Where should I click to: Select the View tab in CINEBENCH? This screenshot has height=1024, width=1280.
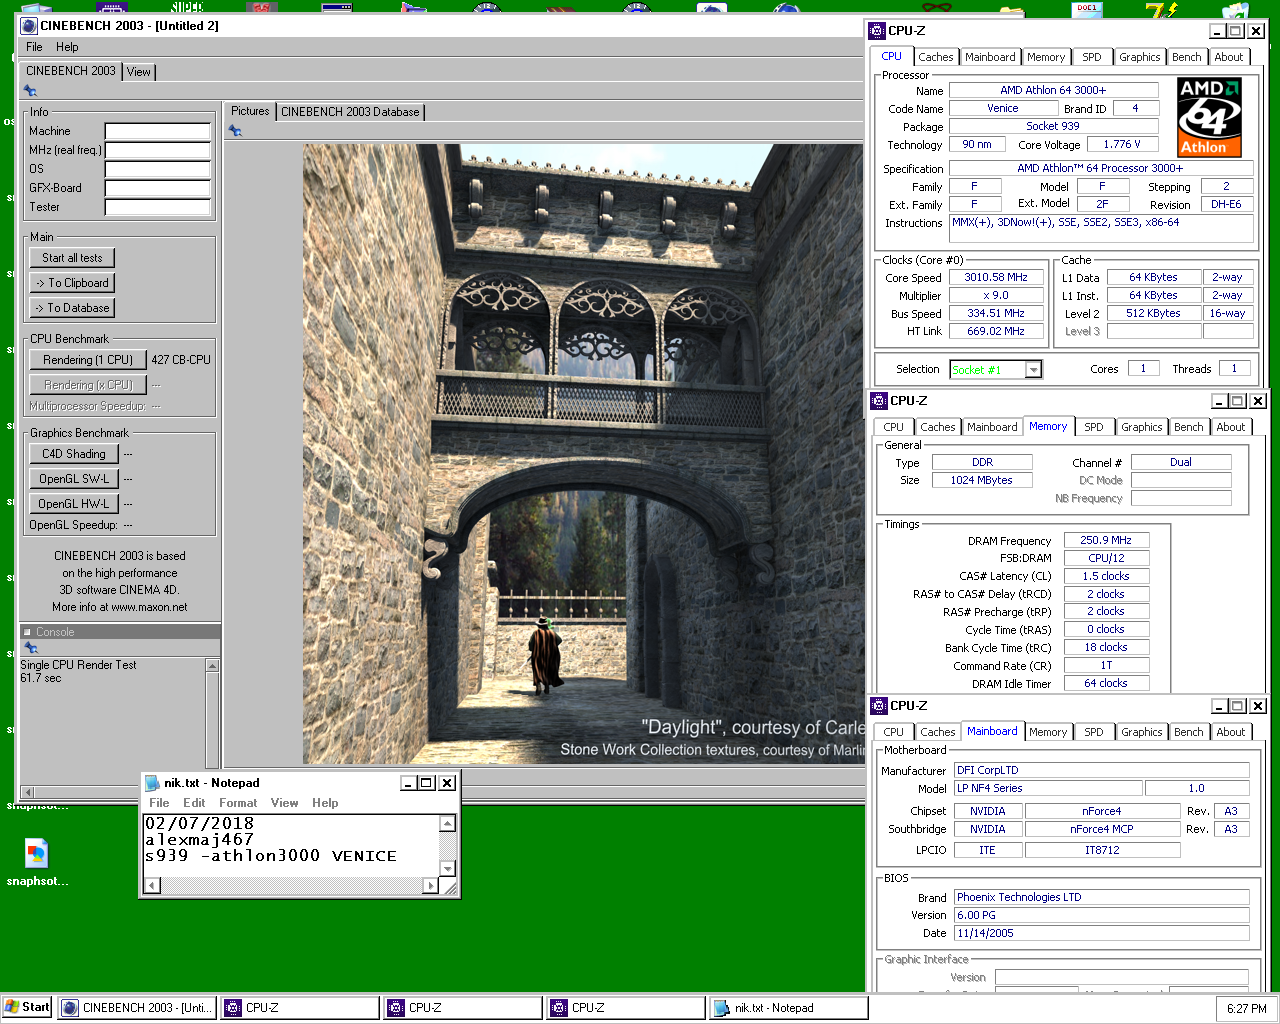[x=139, y=72]
